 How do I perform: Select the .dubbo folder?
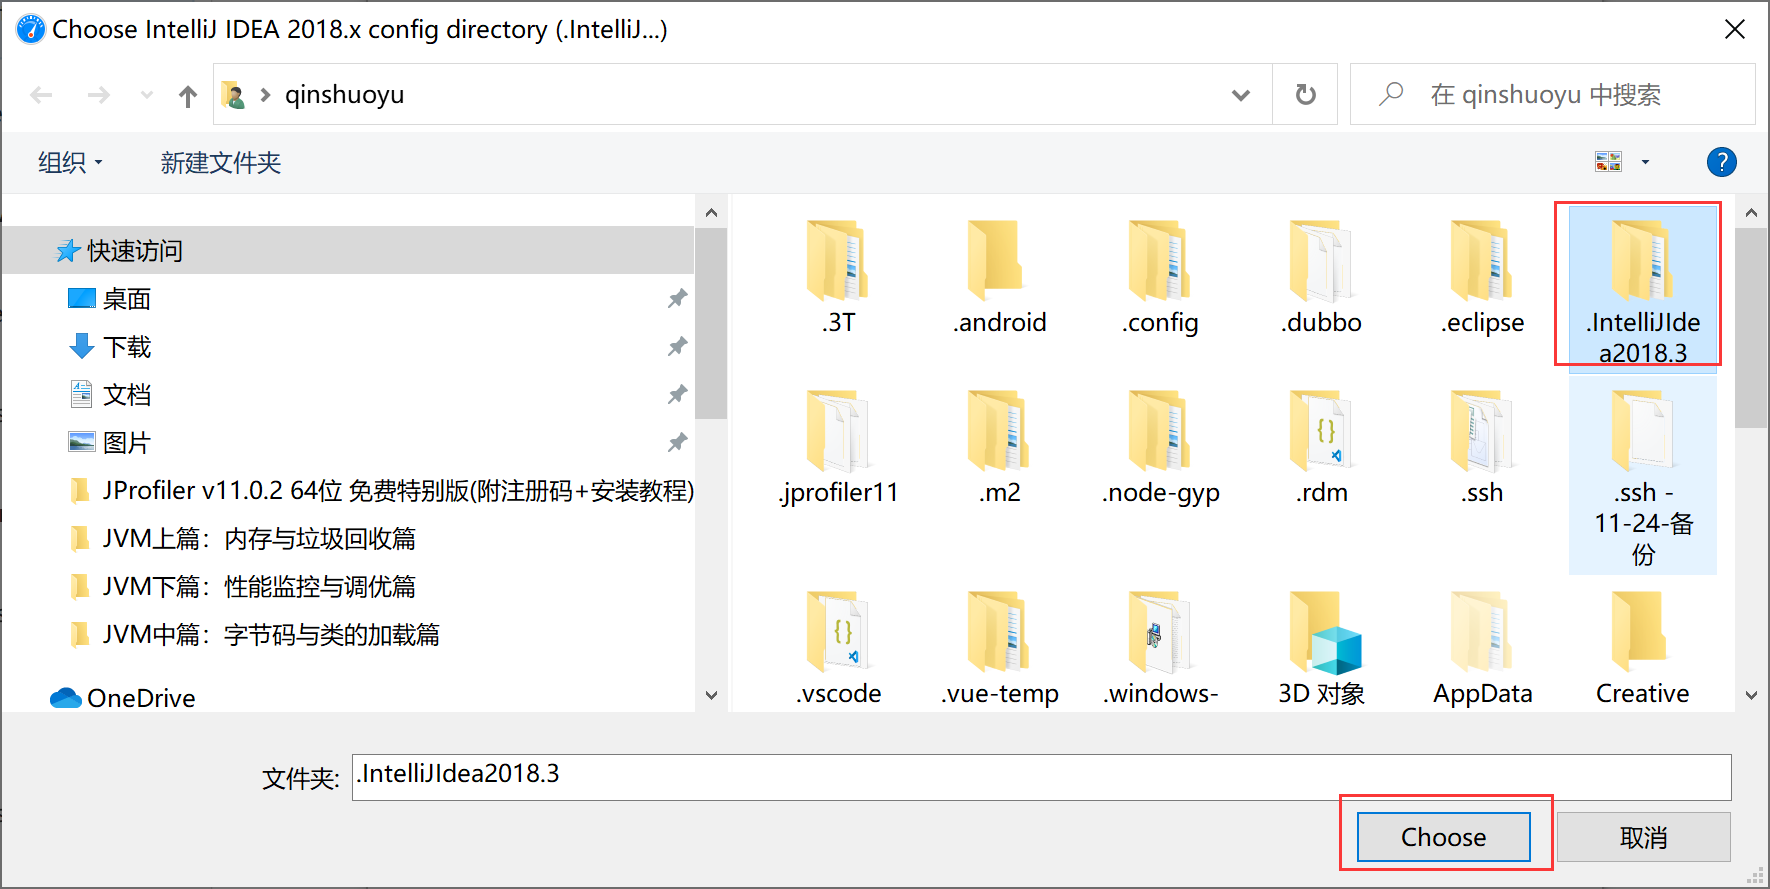point(1321,275)
